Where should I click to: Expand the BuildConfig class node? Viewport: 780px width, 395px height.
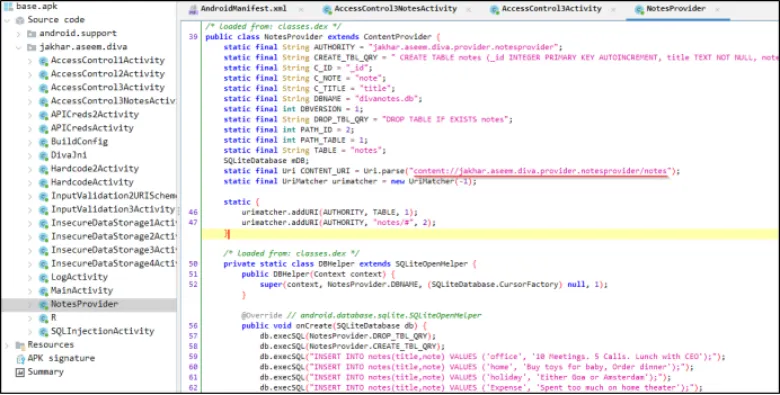30,142
